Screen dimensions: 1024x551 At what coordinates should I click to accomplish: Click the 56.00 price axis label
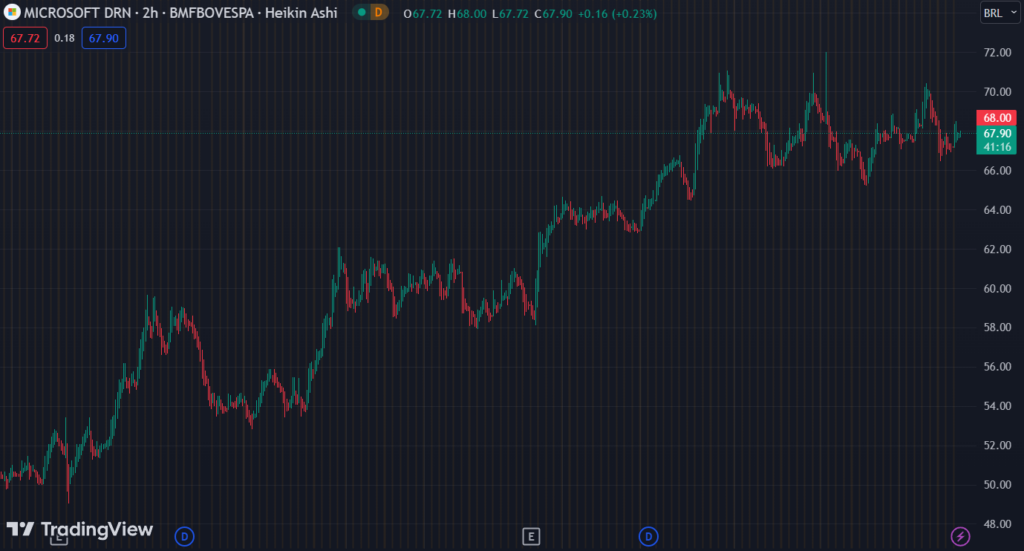[997, 366]
